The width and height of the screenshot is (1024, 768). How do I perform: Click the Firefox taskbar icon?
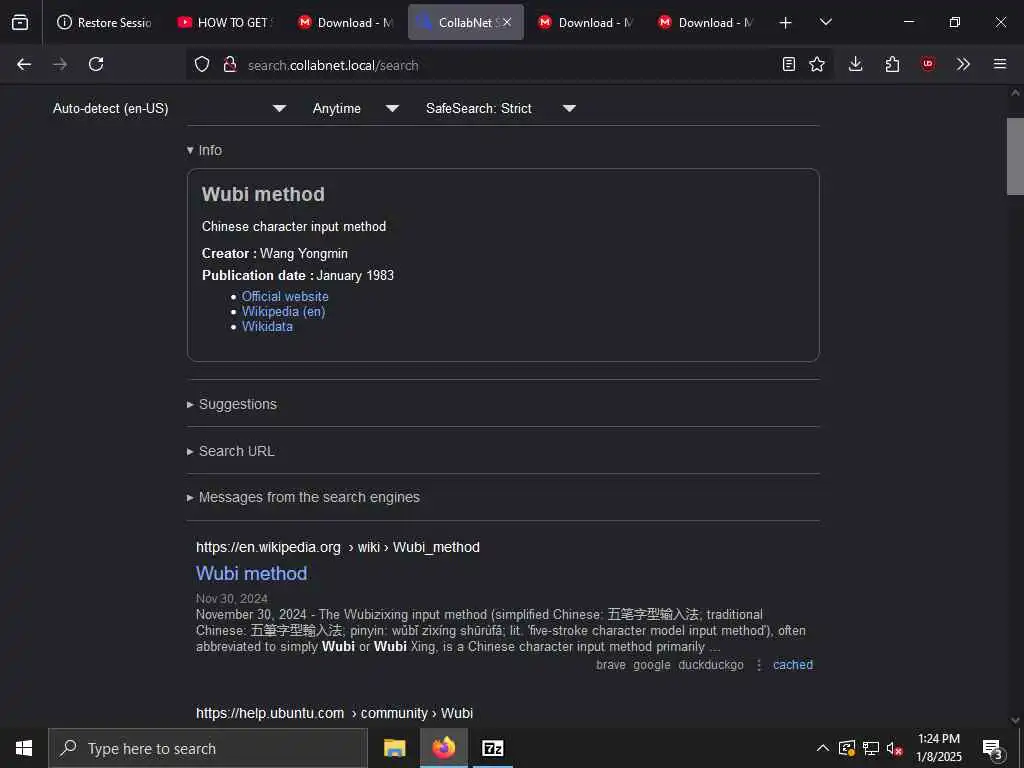coord(443,748)
